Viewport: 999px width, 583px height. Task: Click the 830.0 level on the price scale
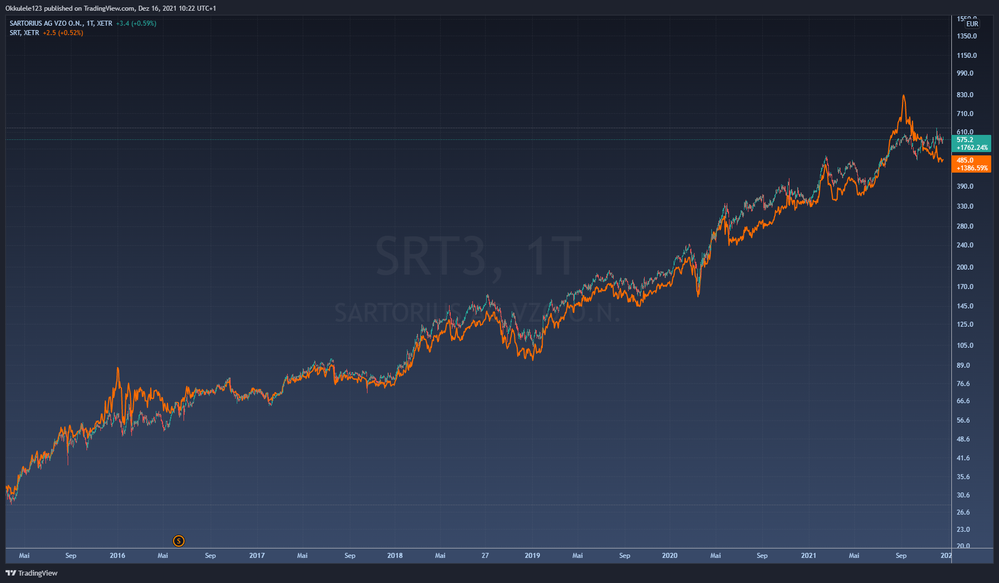coord(965,95)
